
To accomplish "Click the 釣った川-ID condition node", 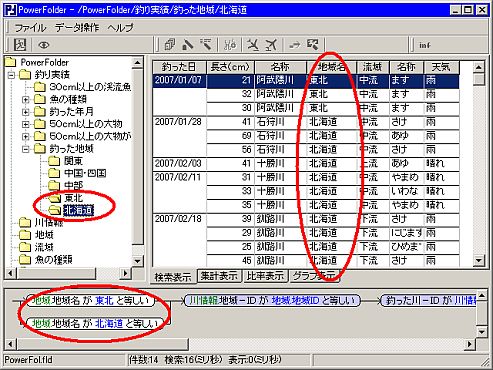I will point(428,301).
